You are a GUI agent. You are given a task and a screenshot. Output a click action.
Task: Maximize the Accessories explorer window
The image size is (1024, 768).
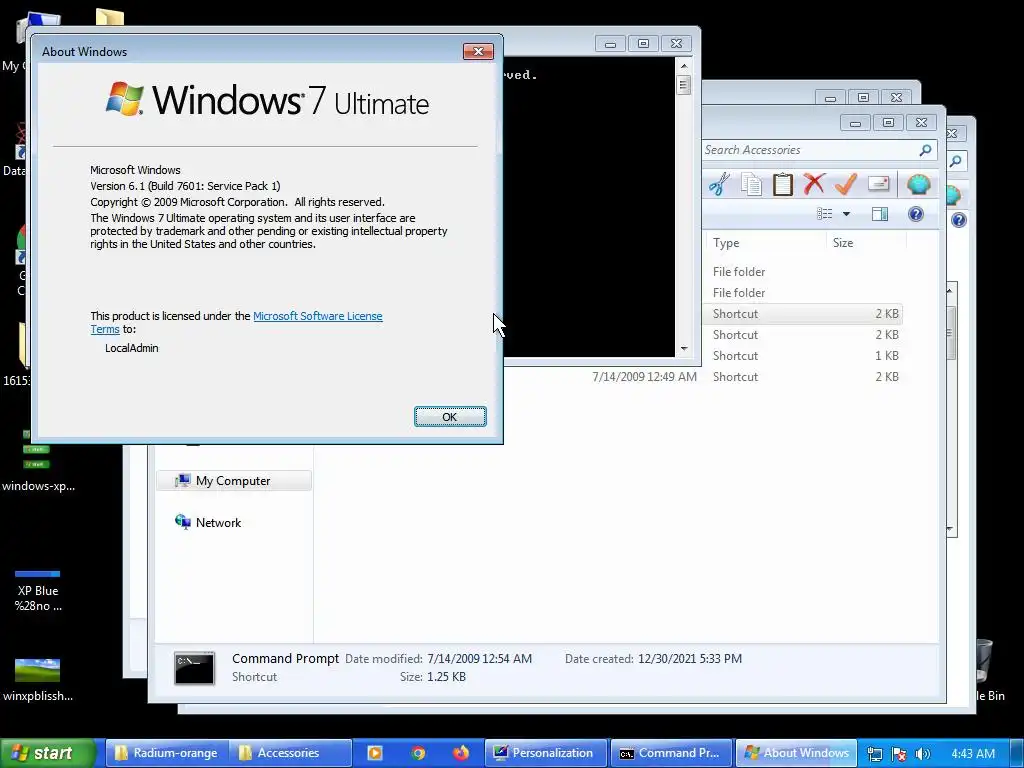(888, 123)
